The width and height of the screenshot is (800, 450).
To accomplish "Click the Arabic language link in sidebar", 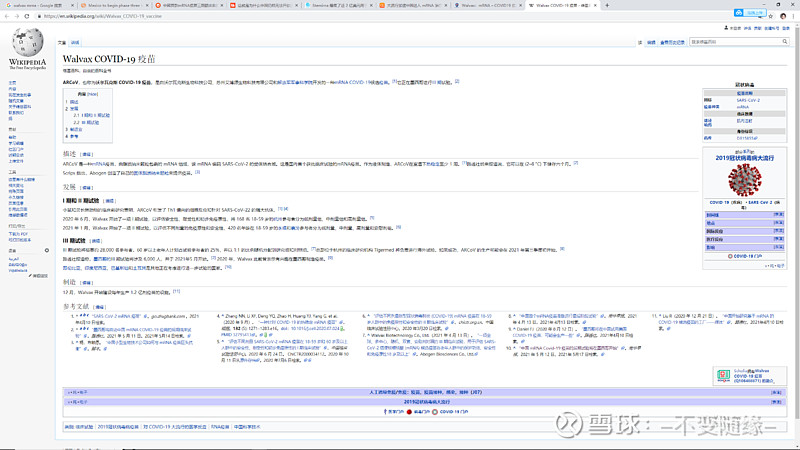I will [13, 259].
